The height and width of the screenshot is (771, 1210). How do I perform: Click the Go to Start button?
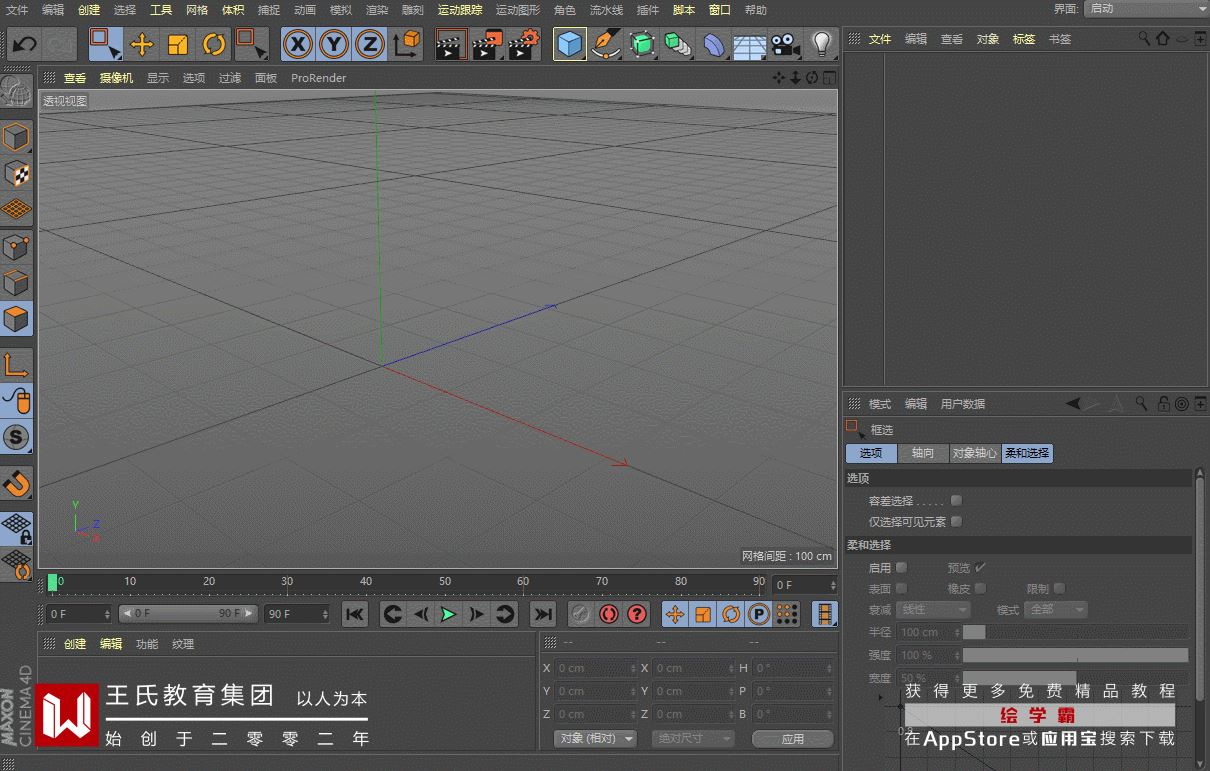[355, 614]
